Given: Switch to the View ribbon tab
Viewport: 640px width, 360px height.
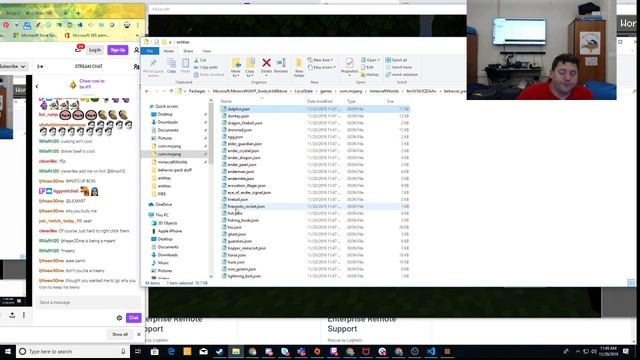Looking at the screenshot, I should [x=207, y=51].
